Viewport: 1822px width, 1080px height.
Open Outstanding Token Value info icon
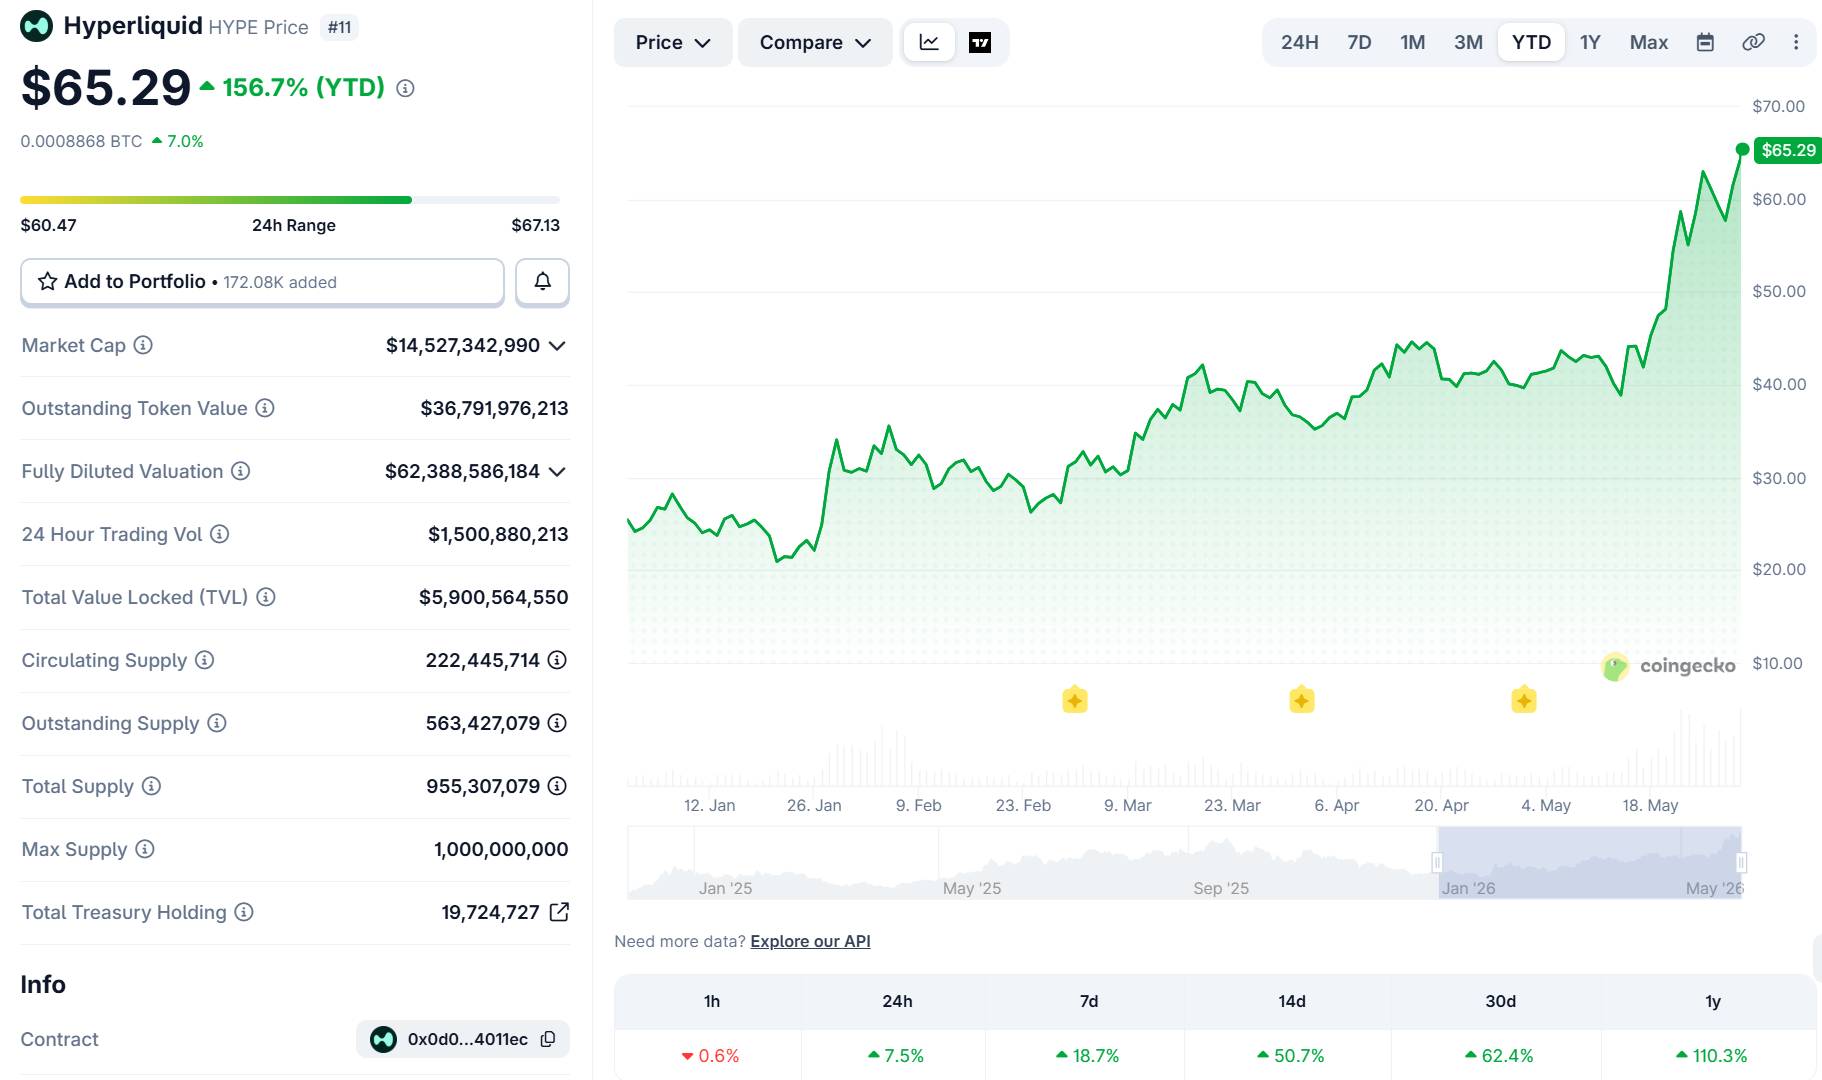[265, 408]
